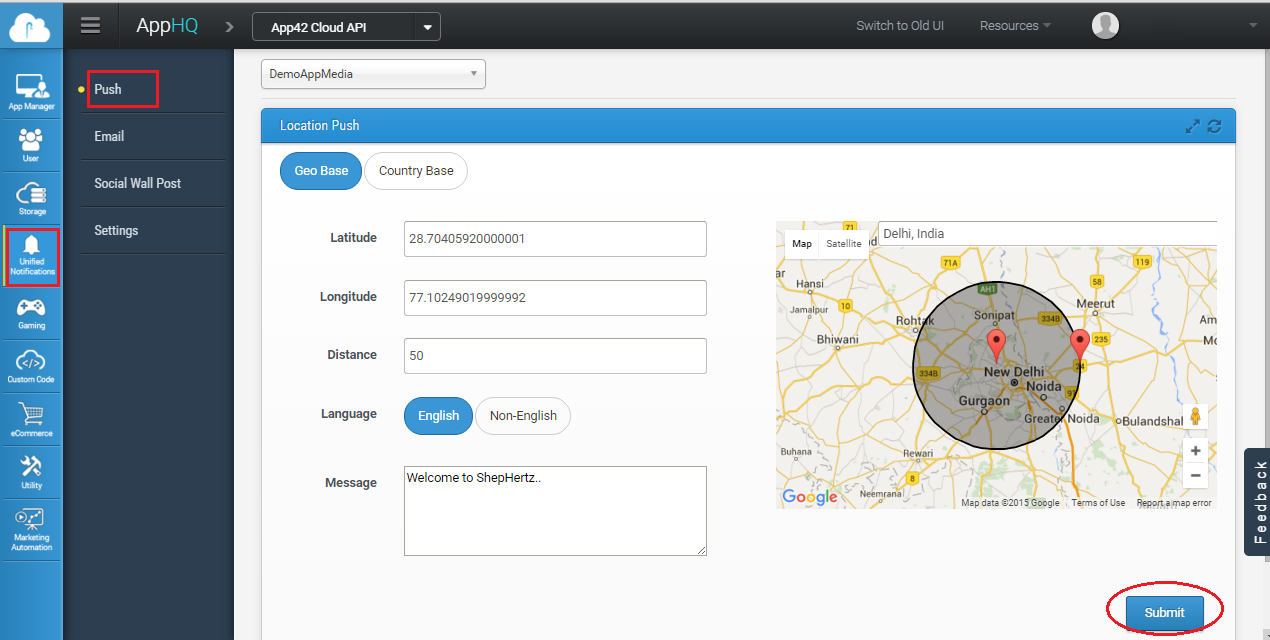
Task: Expand the DemoAppMedia app selector
Action: 373,74
